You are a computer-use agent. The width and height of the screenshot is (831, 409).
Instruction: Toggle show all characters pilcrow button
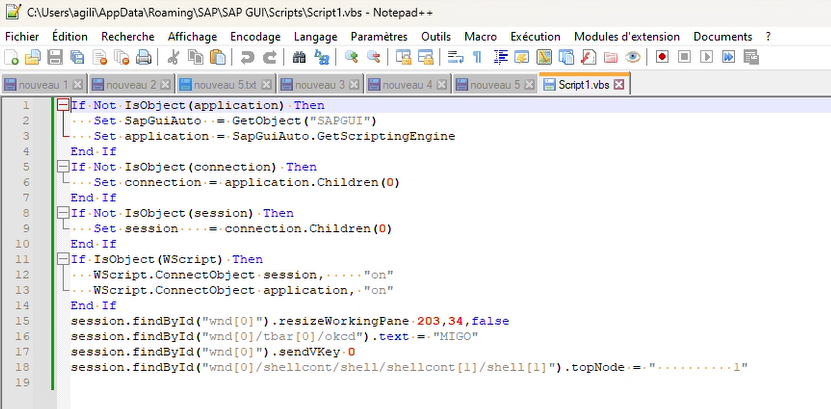pos(478,57)
